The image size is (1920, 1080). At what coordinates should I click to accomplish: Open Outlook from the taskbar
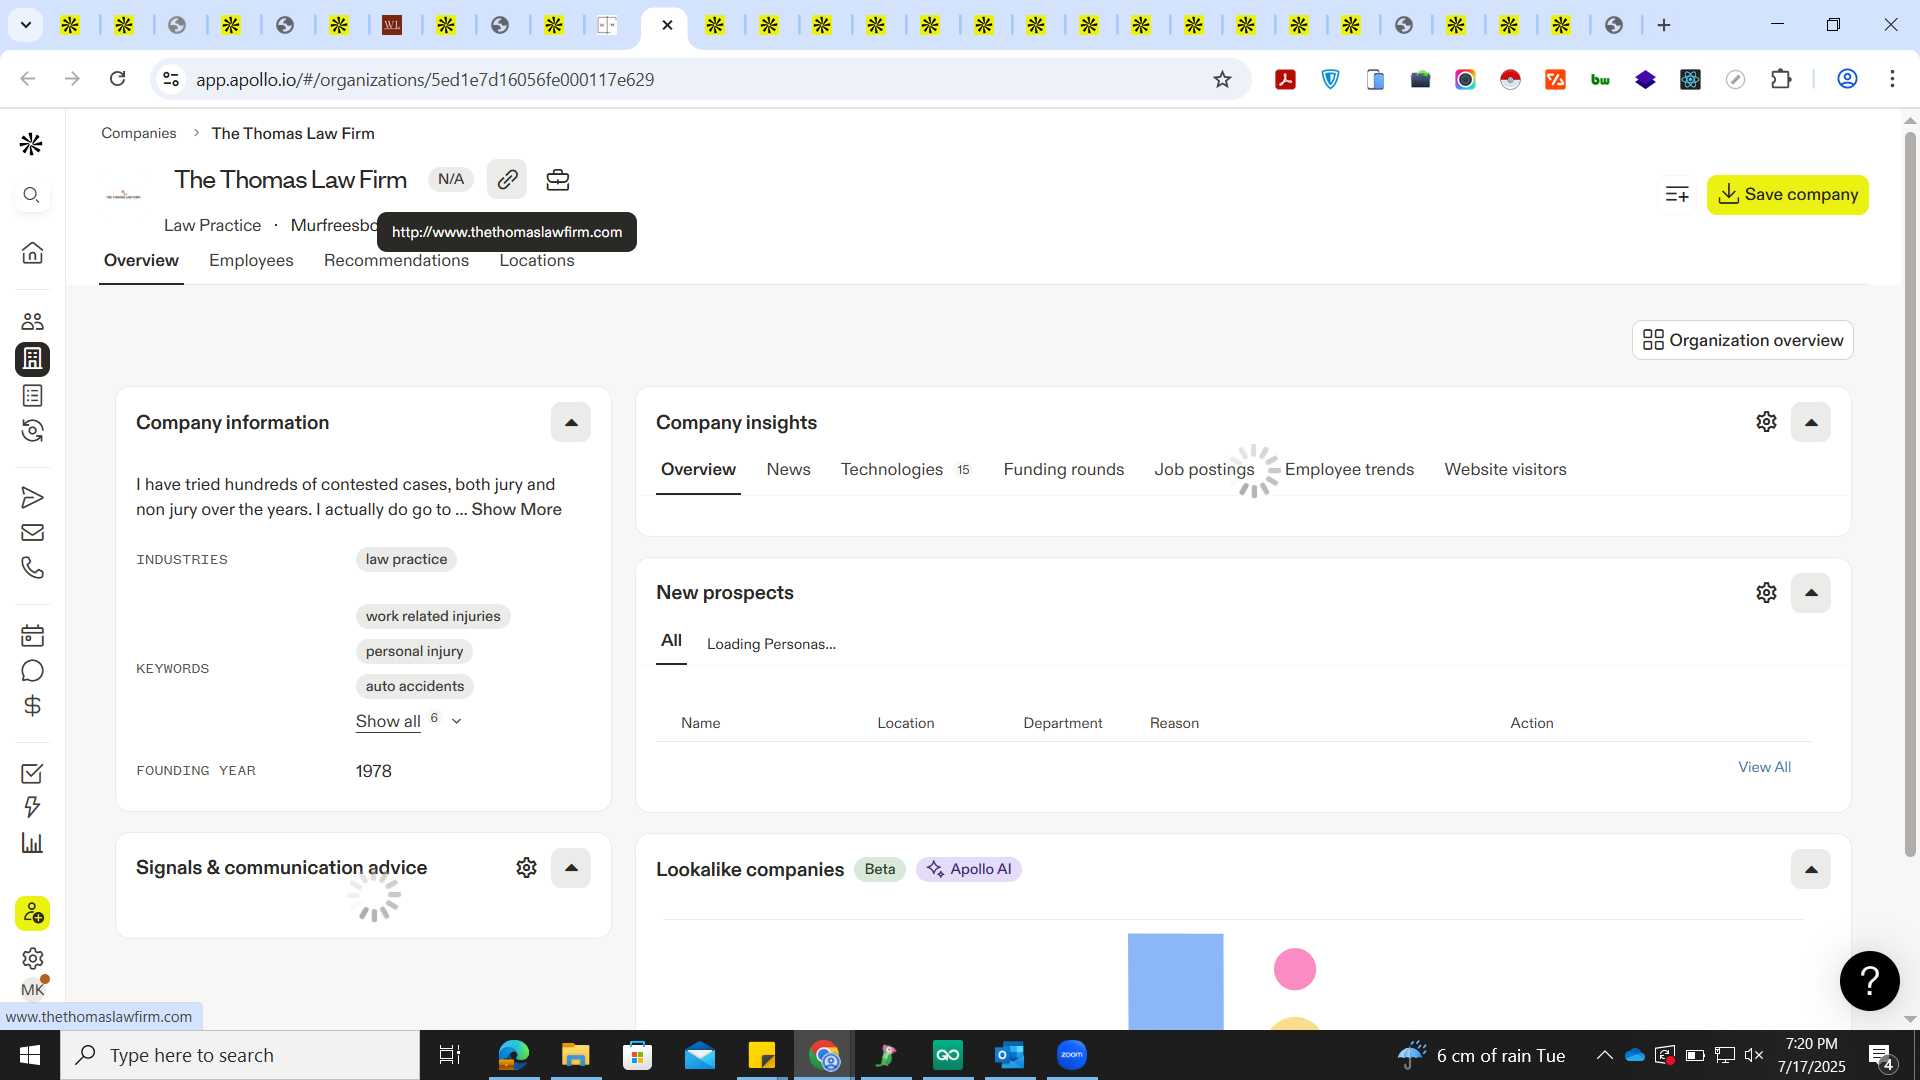1010,1055
